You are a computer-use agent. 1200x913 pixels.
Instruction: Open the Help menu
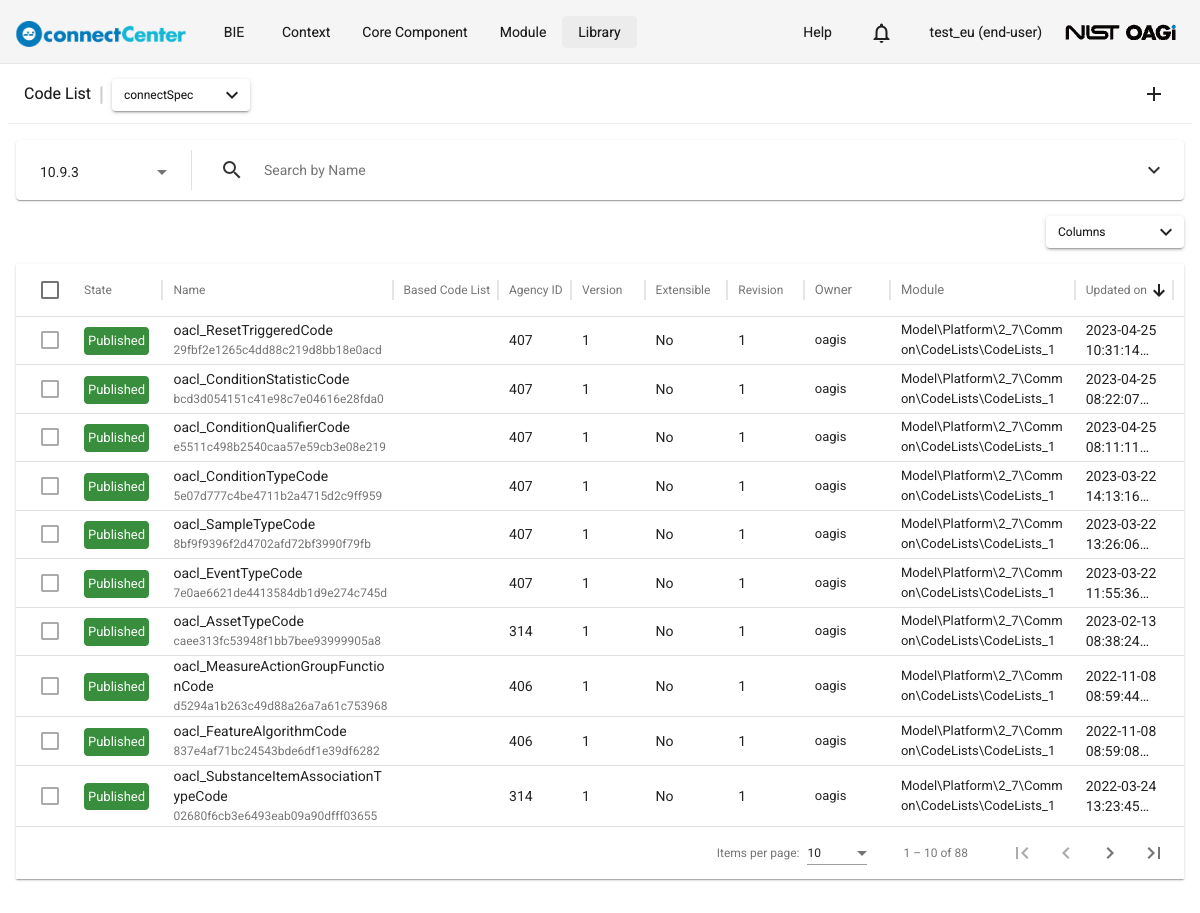coord(817,32)
